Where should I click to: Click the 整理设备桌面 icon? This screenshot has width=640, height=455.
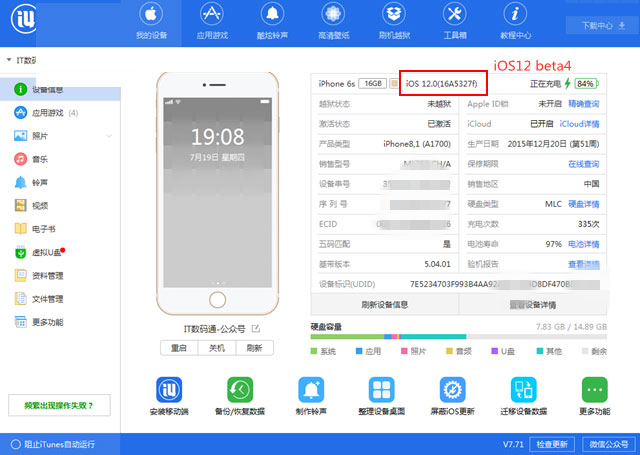point(382,390)
